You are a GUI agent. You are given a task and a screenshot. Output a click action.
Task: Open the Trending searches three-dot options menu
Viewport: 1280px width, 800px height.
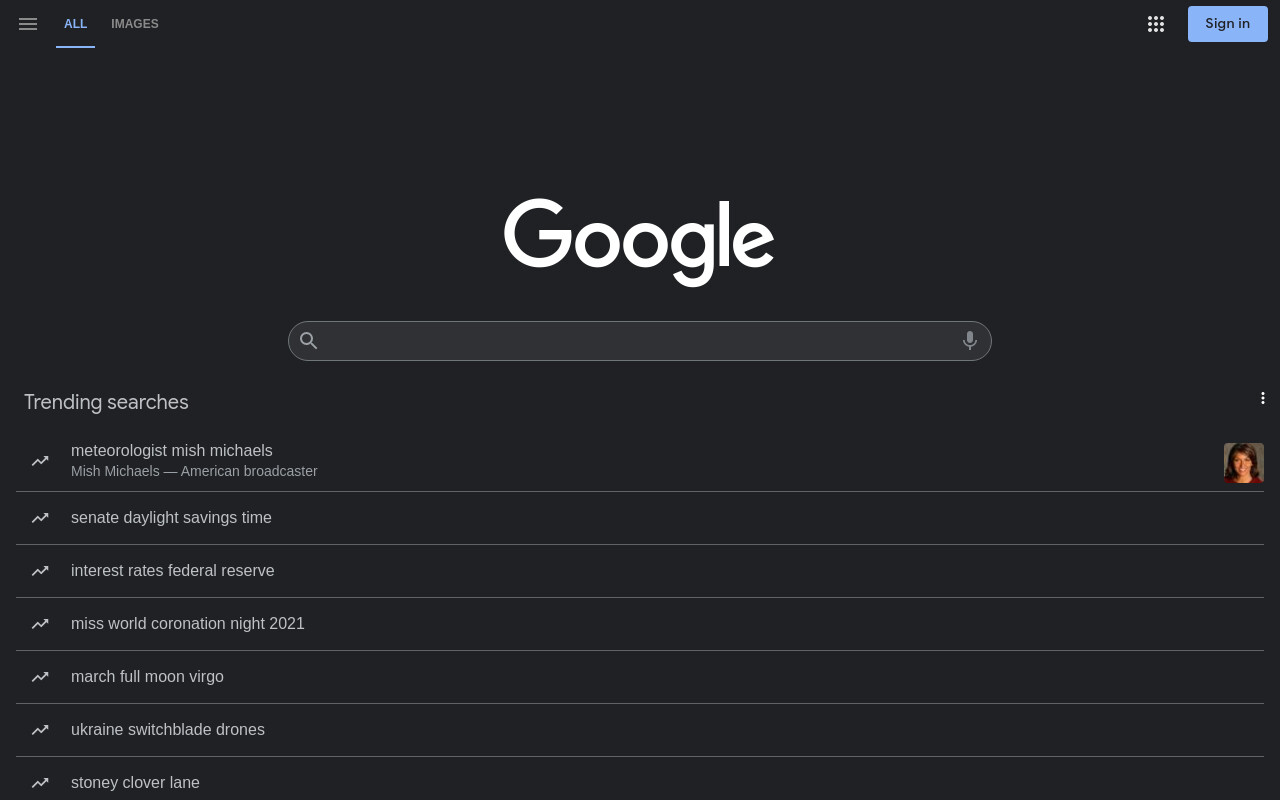[x=1263, y=398]
